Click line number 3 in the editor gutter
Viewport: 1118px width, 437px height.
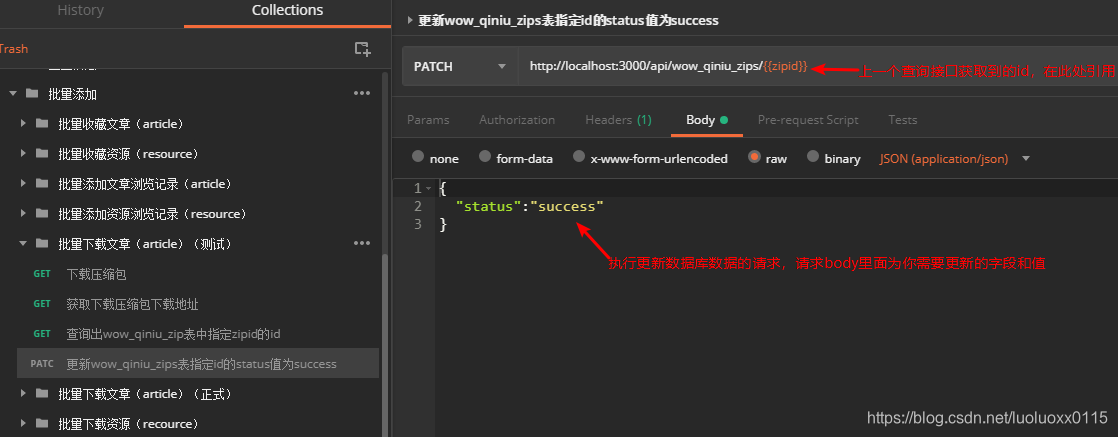point(417,224)
